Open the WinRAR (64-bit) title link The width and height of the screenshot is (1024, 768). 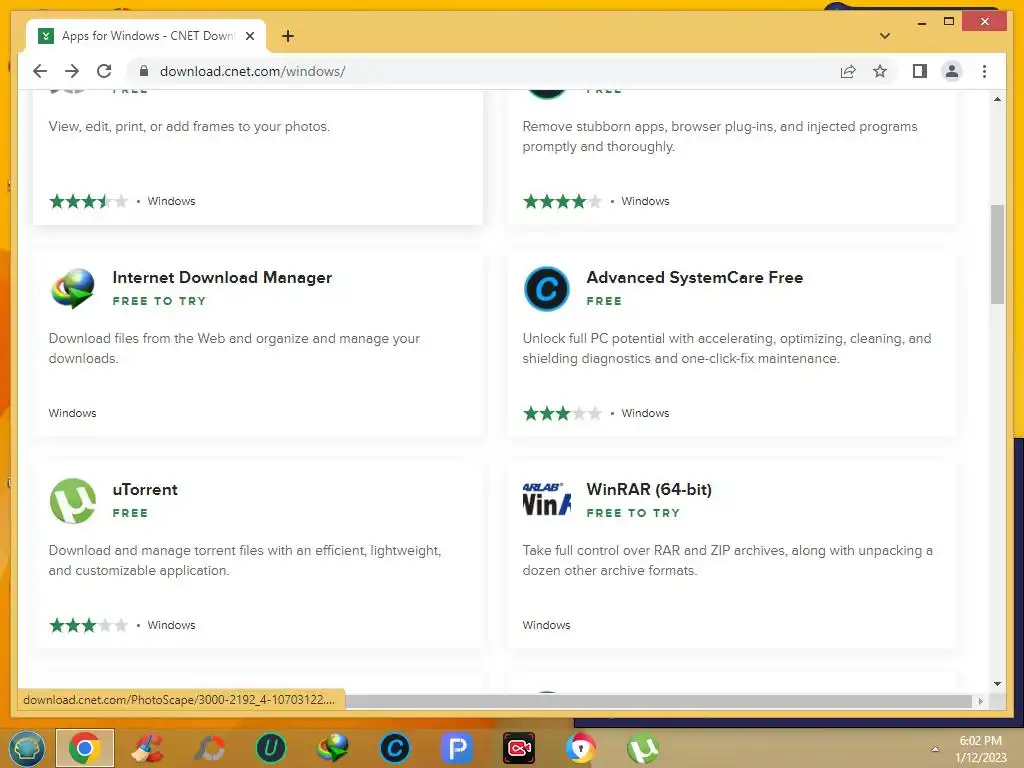pos(649,490)
